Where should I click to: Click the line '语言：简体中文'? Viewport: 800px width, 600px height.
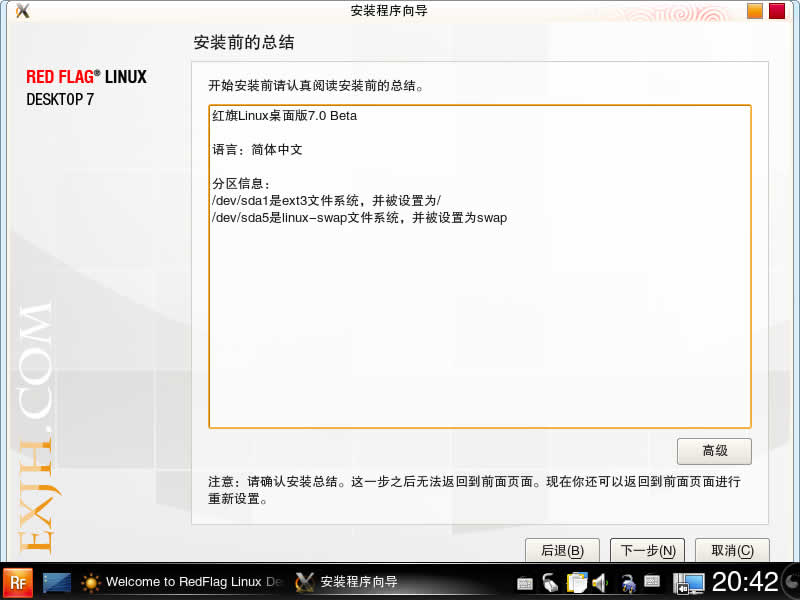point(258,149)
